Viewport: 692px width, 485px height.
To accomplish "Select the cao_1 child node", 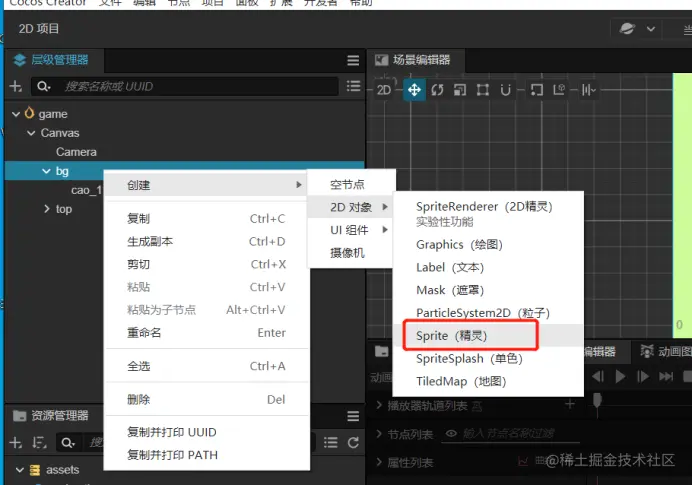I will [86, 190].
